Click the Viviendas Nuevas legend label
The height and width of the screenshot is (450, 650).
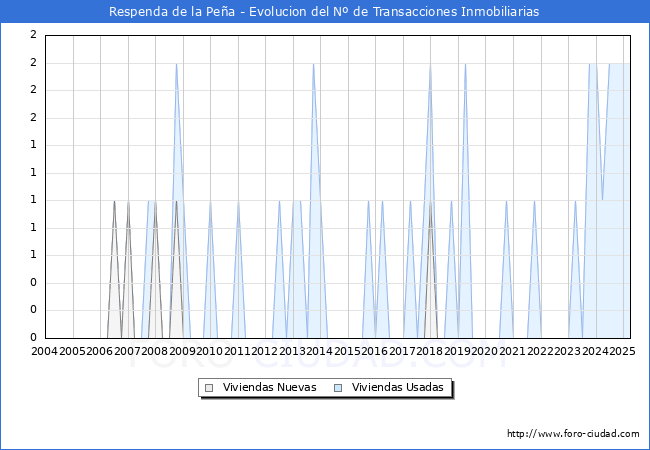pos(269,387)
